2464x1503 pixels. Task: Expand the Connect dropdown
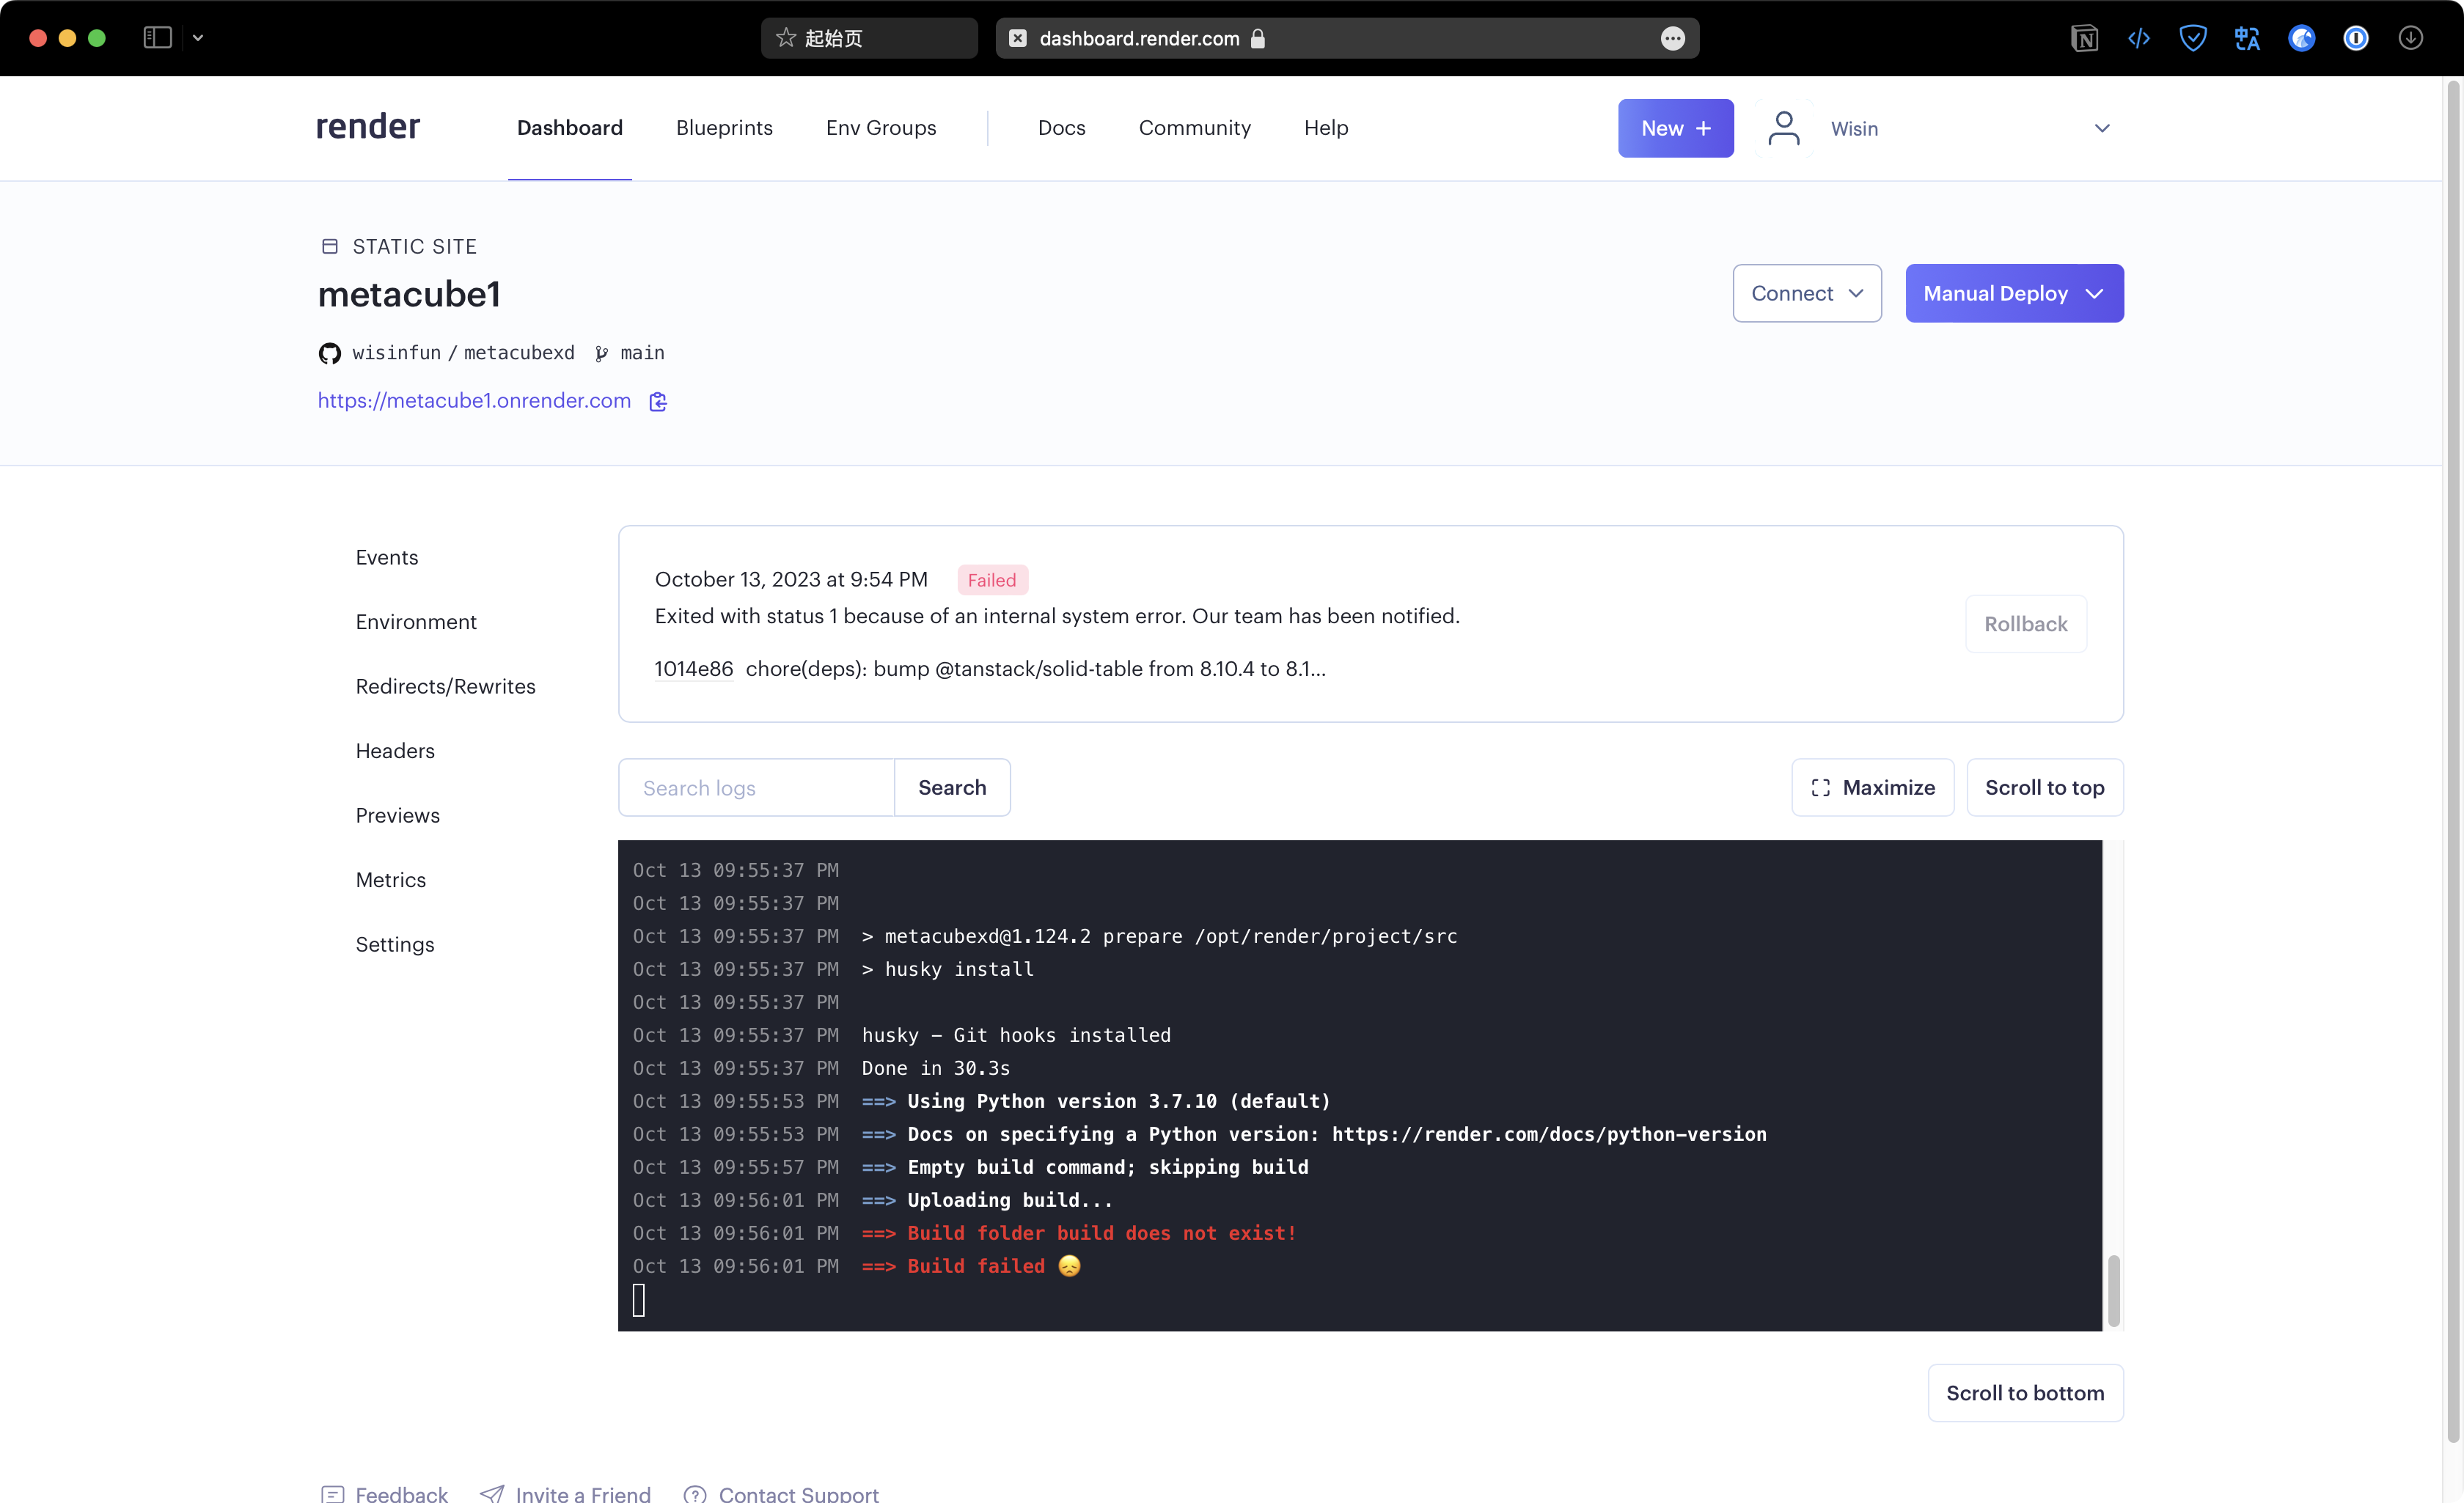1807,293
